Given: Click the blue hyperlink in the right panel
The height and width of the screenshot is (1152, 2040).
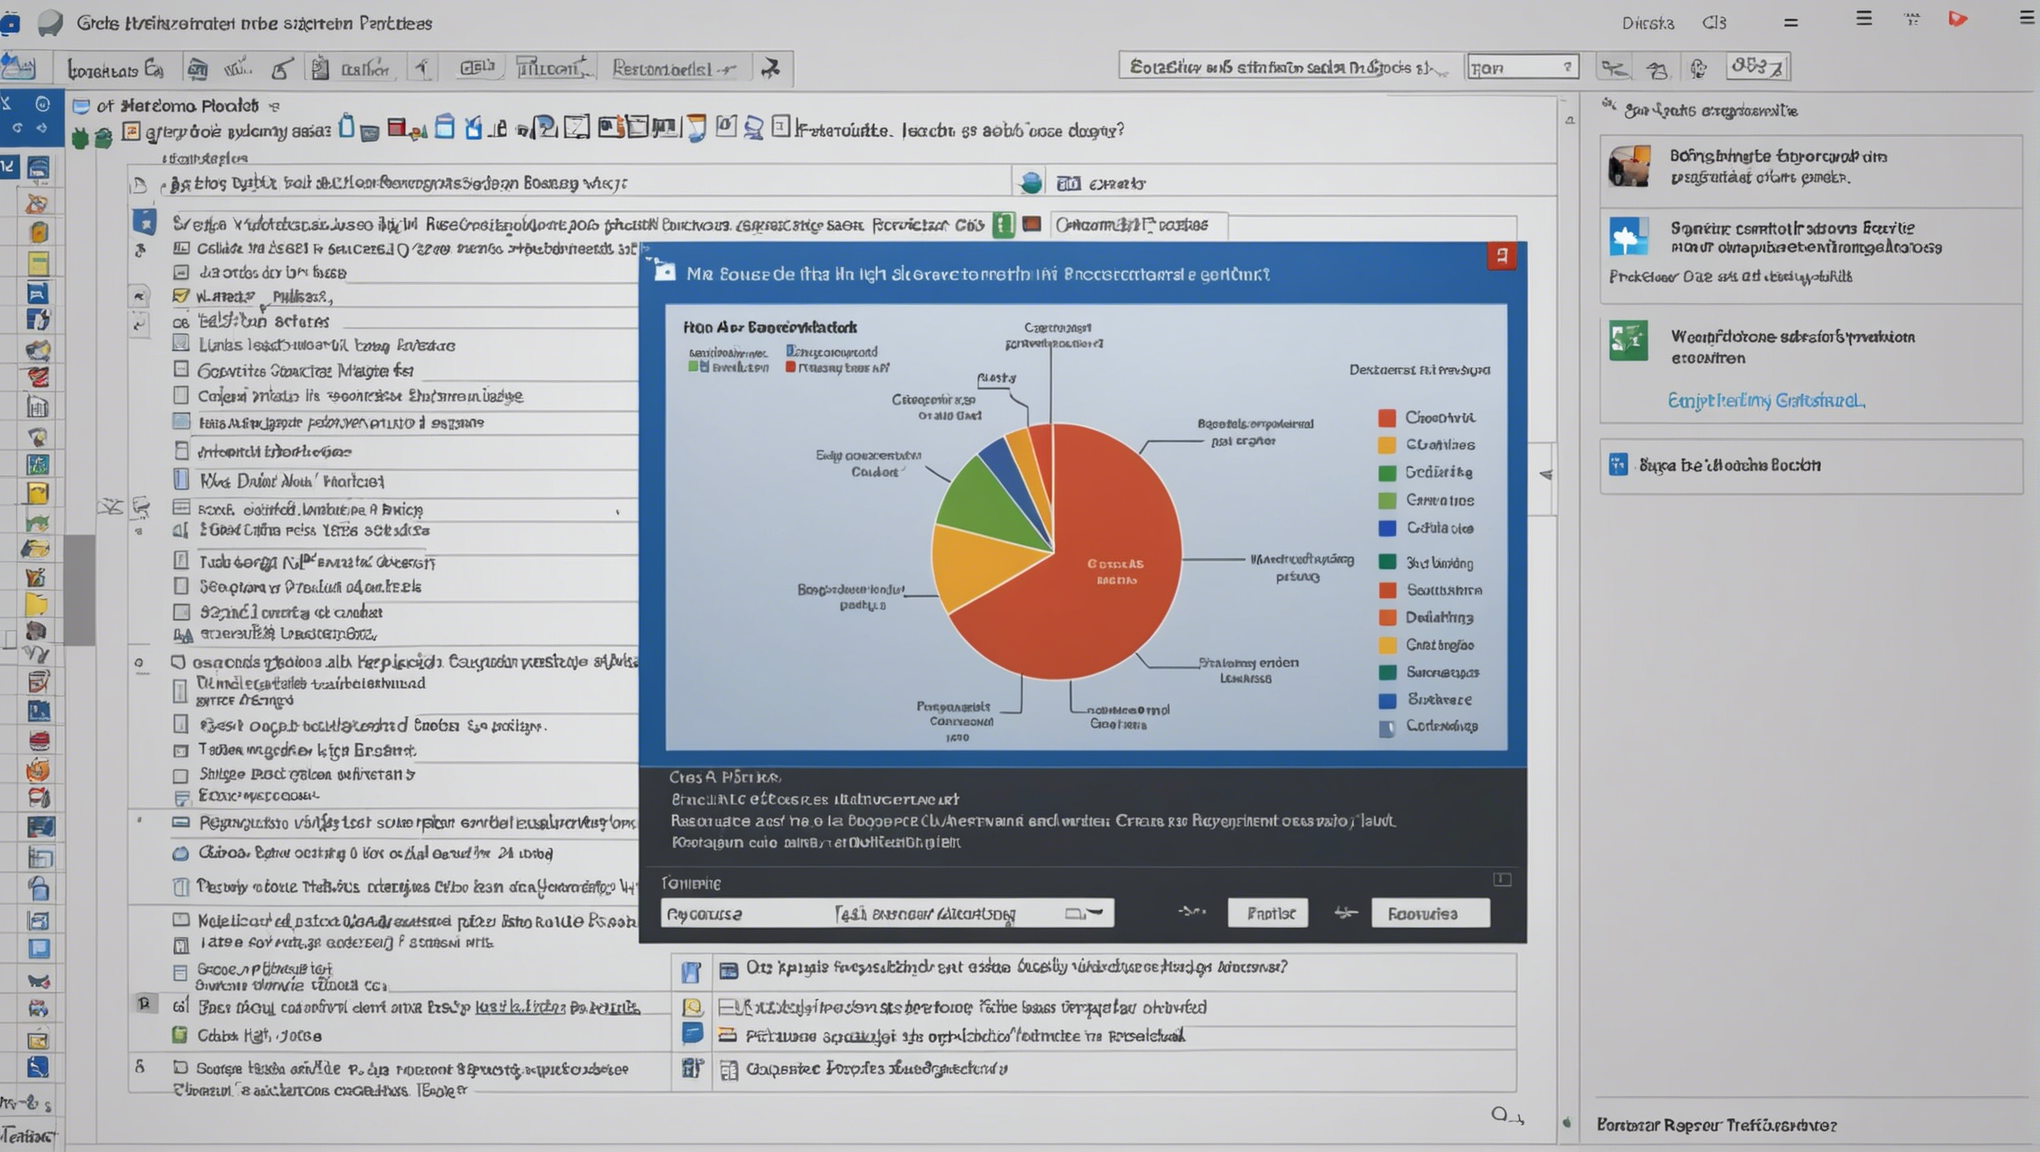Looking at the screenshot, I should 1765,401.
